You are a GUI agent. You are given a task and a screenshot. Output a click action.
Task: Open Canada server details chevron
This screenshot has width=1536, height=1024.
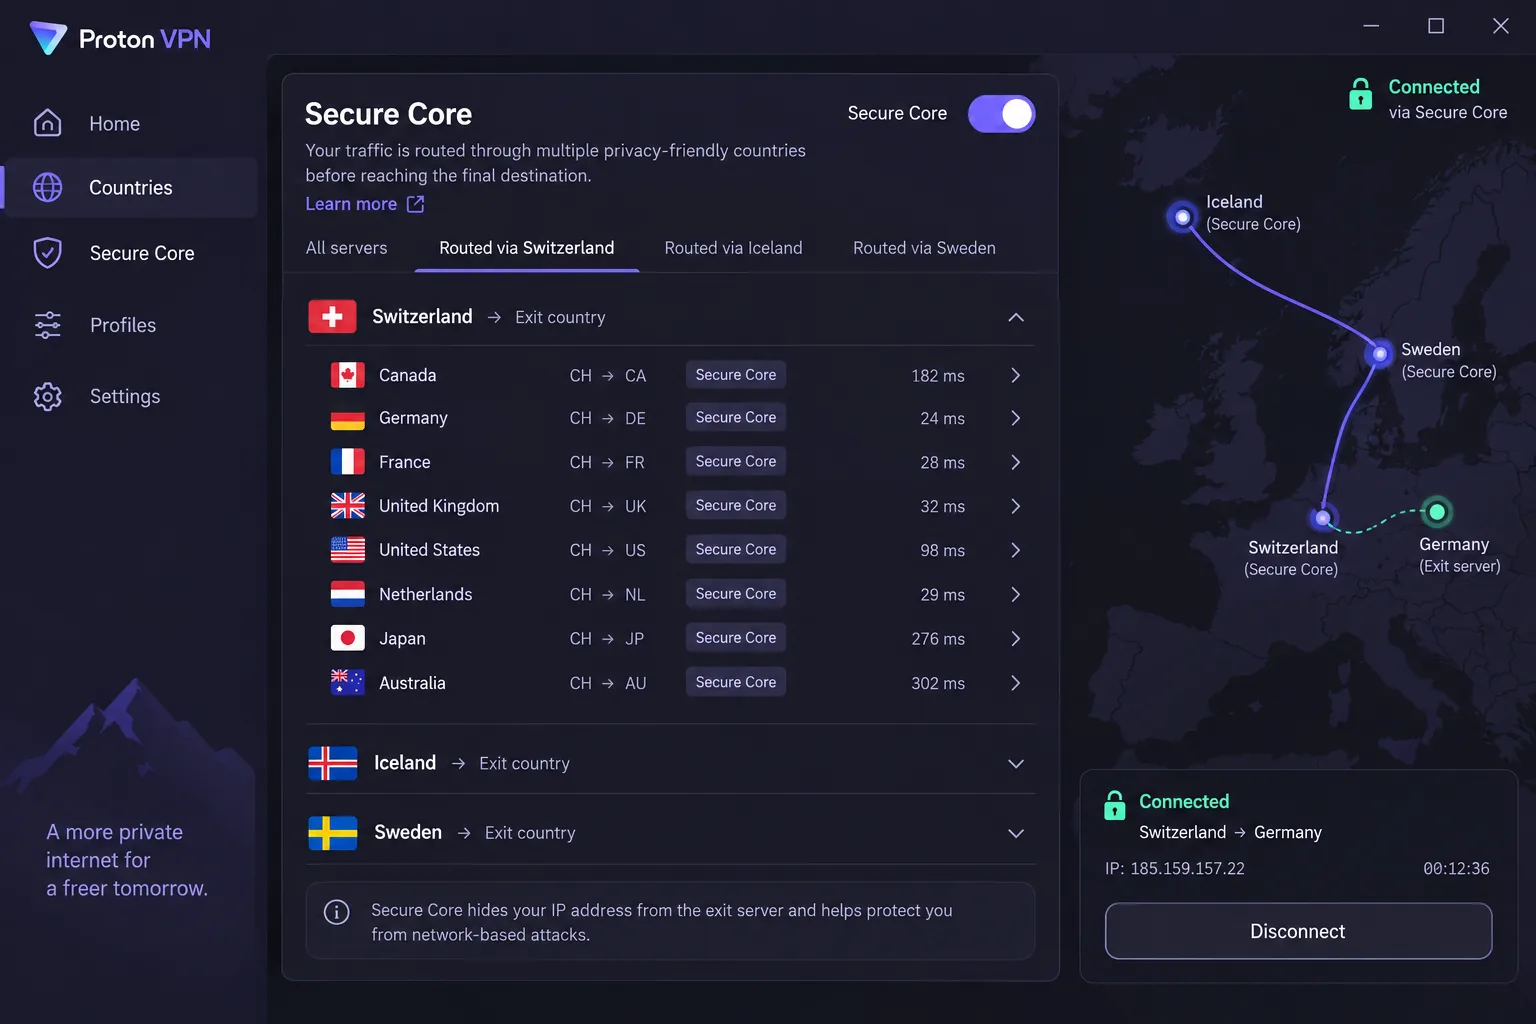click(1016, 375)
